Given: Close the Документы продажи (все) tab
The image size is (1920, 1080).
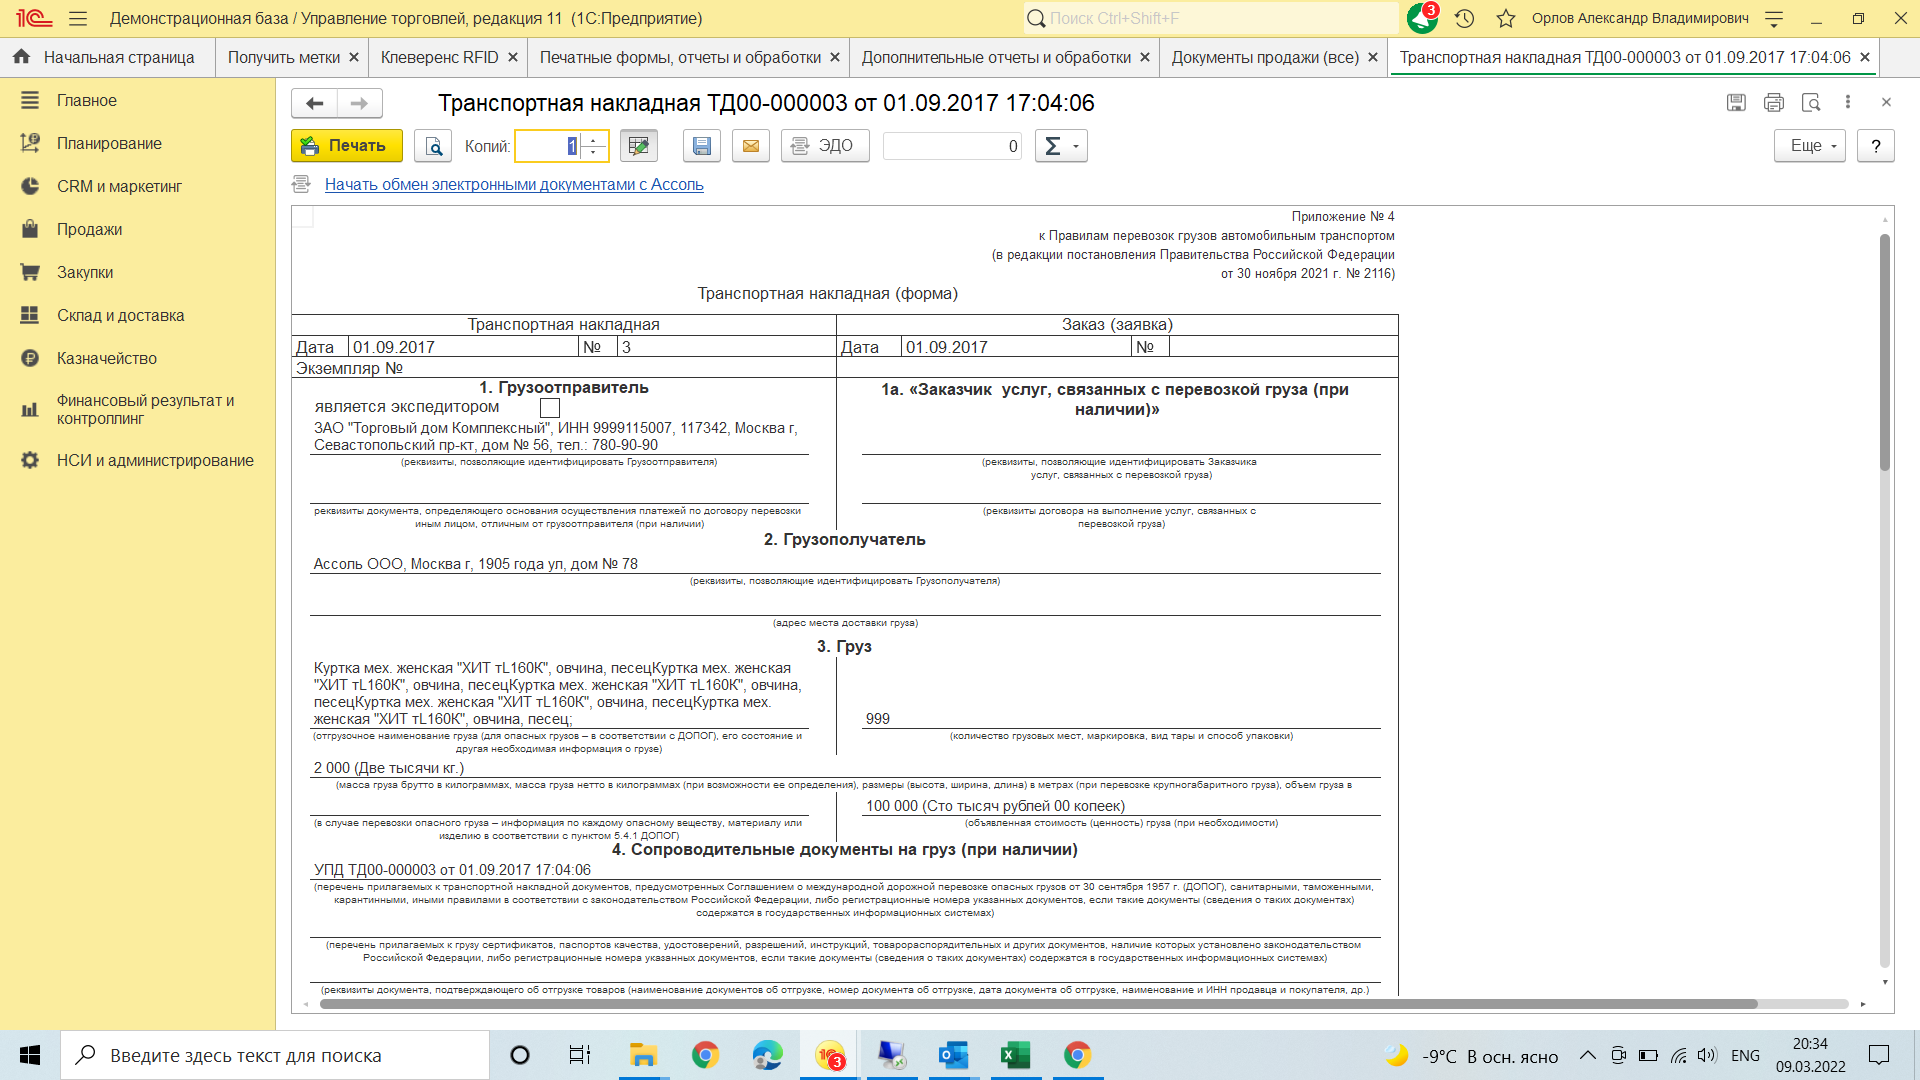Looking at the screenshot, I should pos(1372,57).
